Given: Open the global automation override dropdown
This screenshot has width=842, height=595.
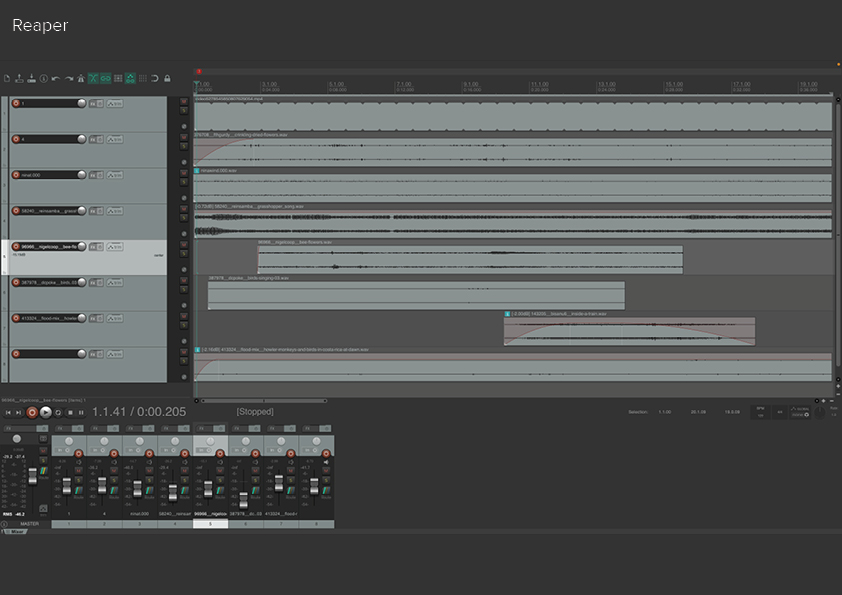Looking at the screenshot, I should (800, 411).
